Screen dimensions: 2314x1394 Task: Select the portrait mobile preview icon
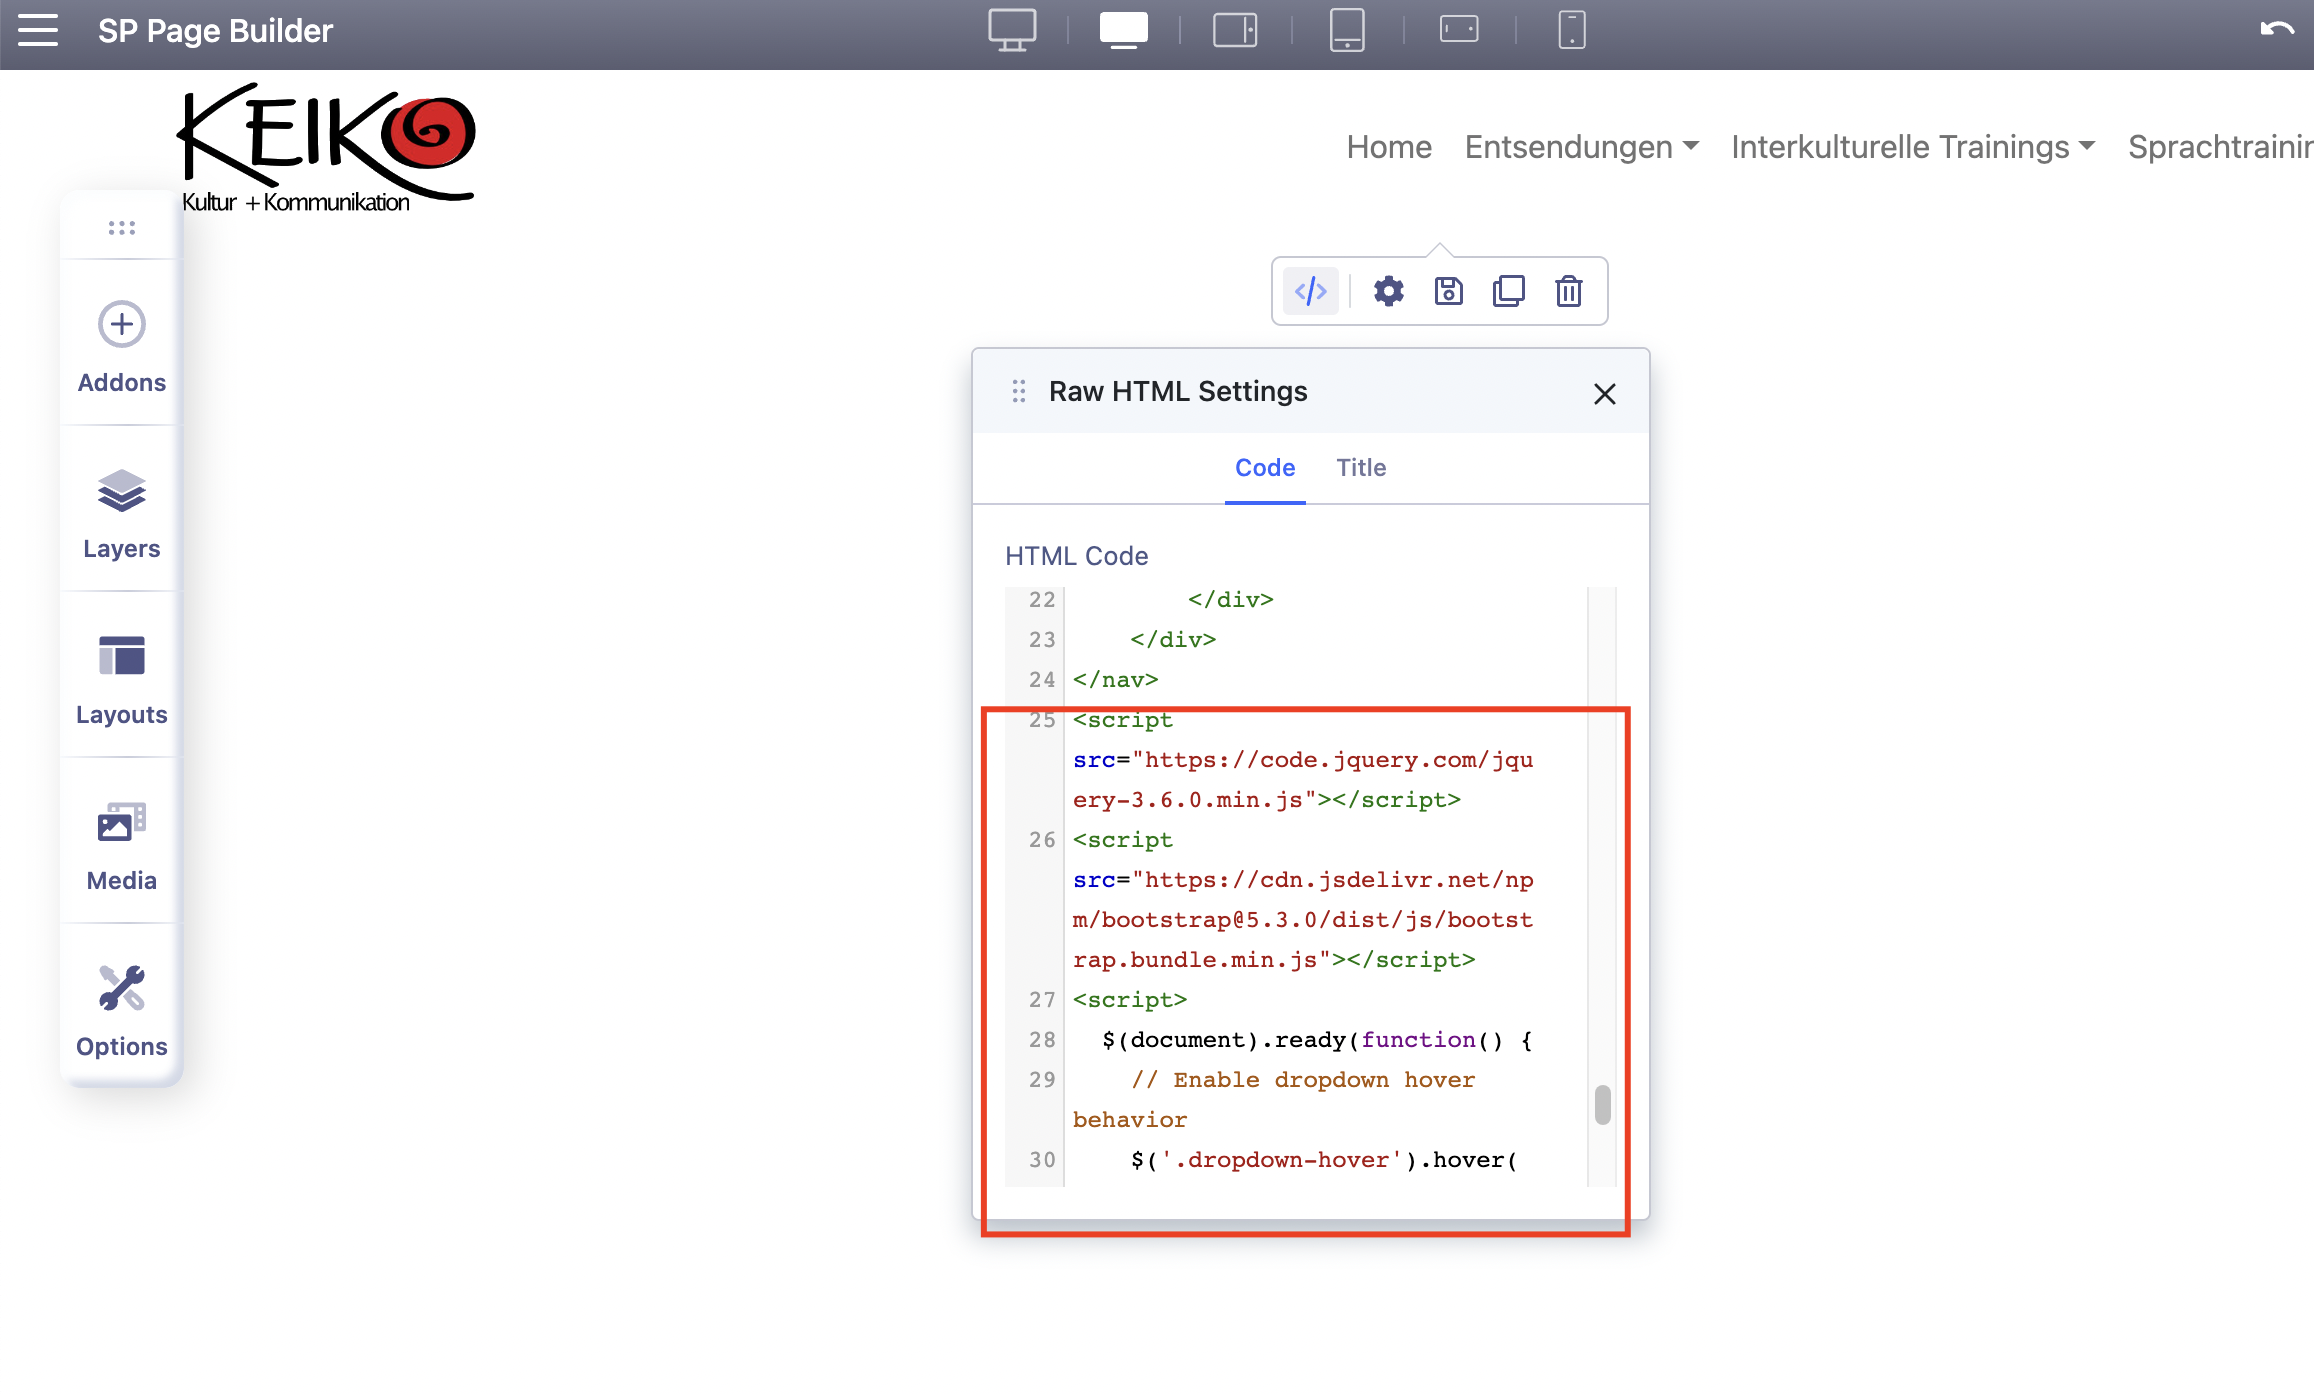point(1572,30)
